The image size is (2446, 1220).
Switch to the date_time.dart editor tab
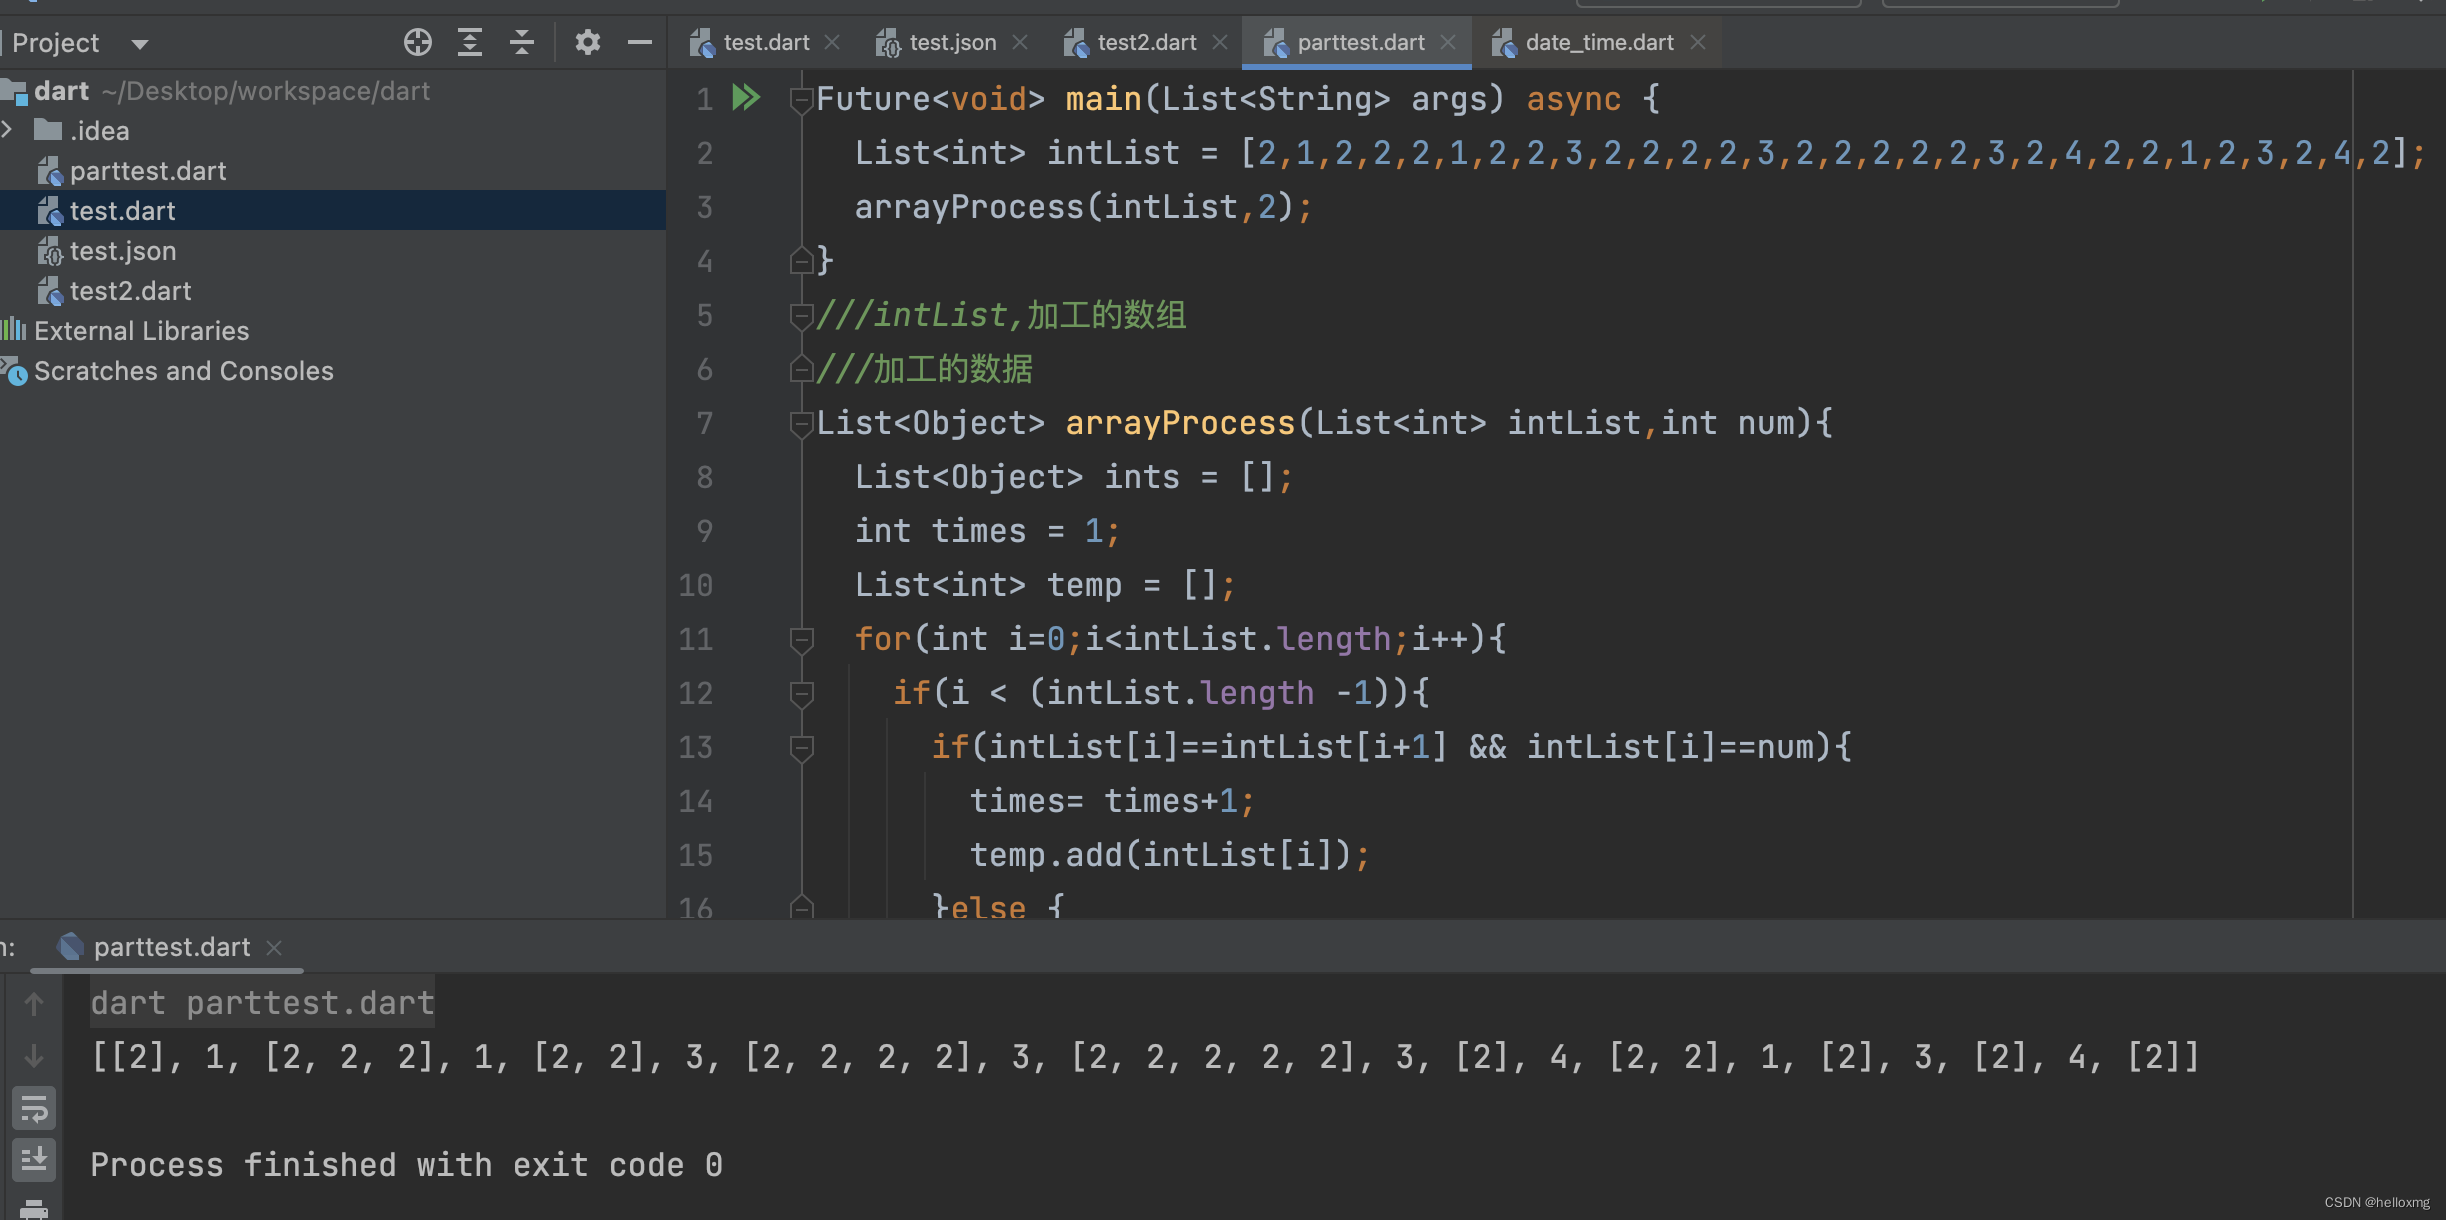point(1599,42)
